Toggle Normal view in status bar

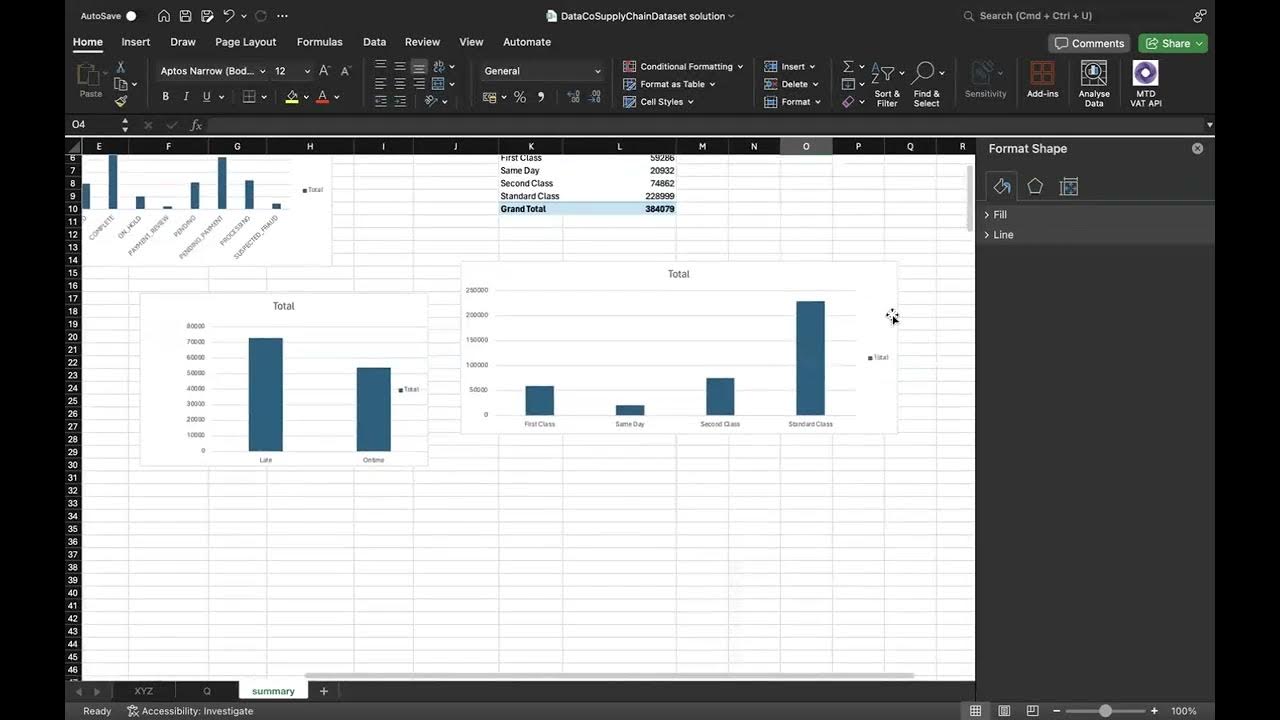click(975, 711)
